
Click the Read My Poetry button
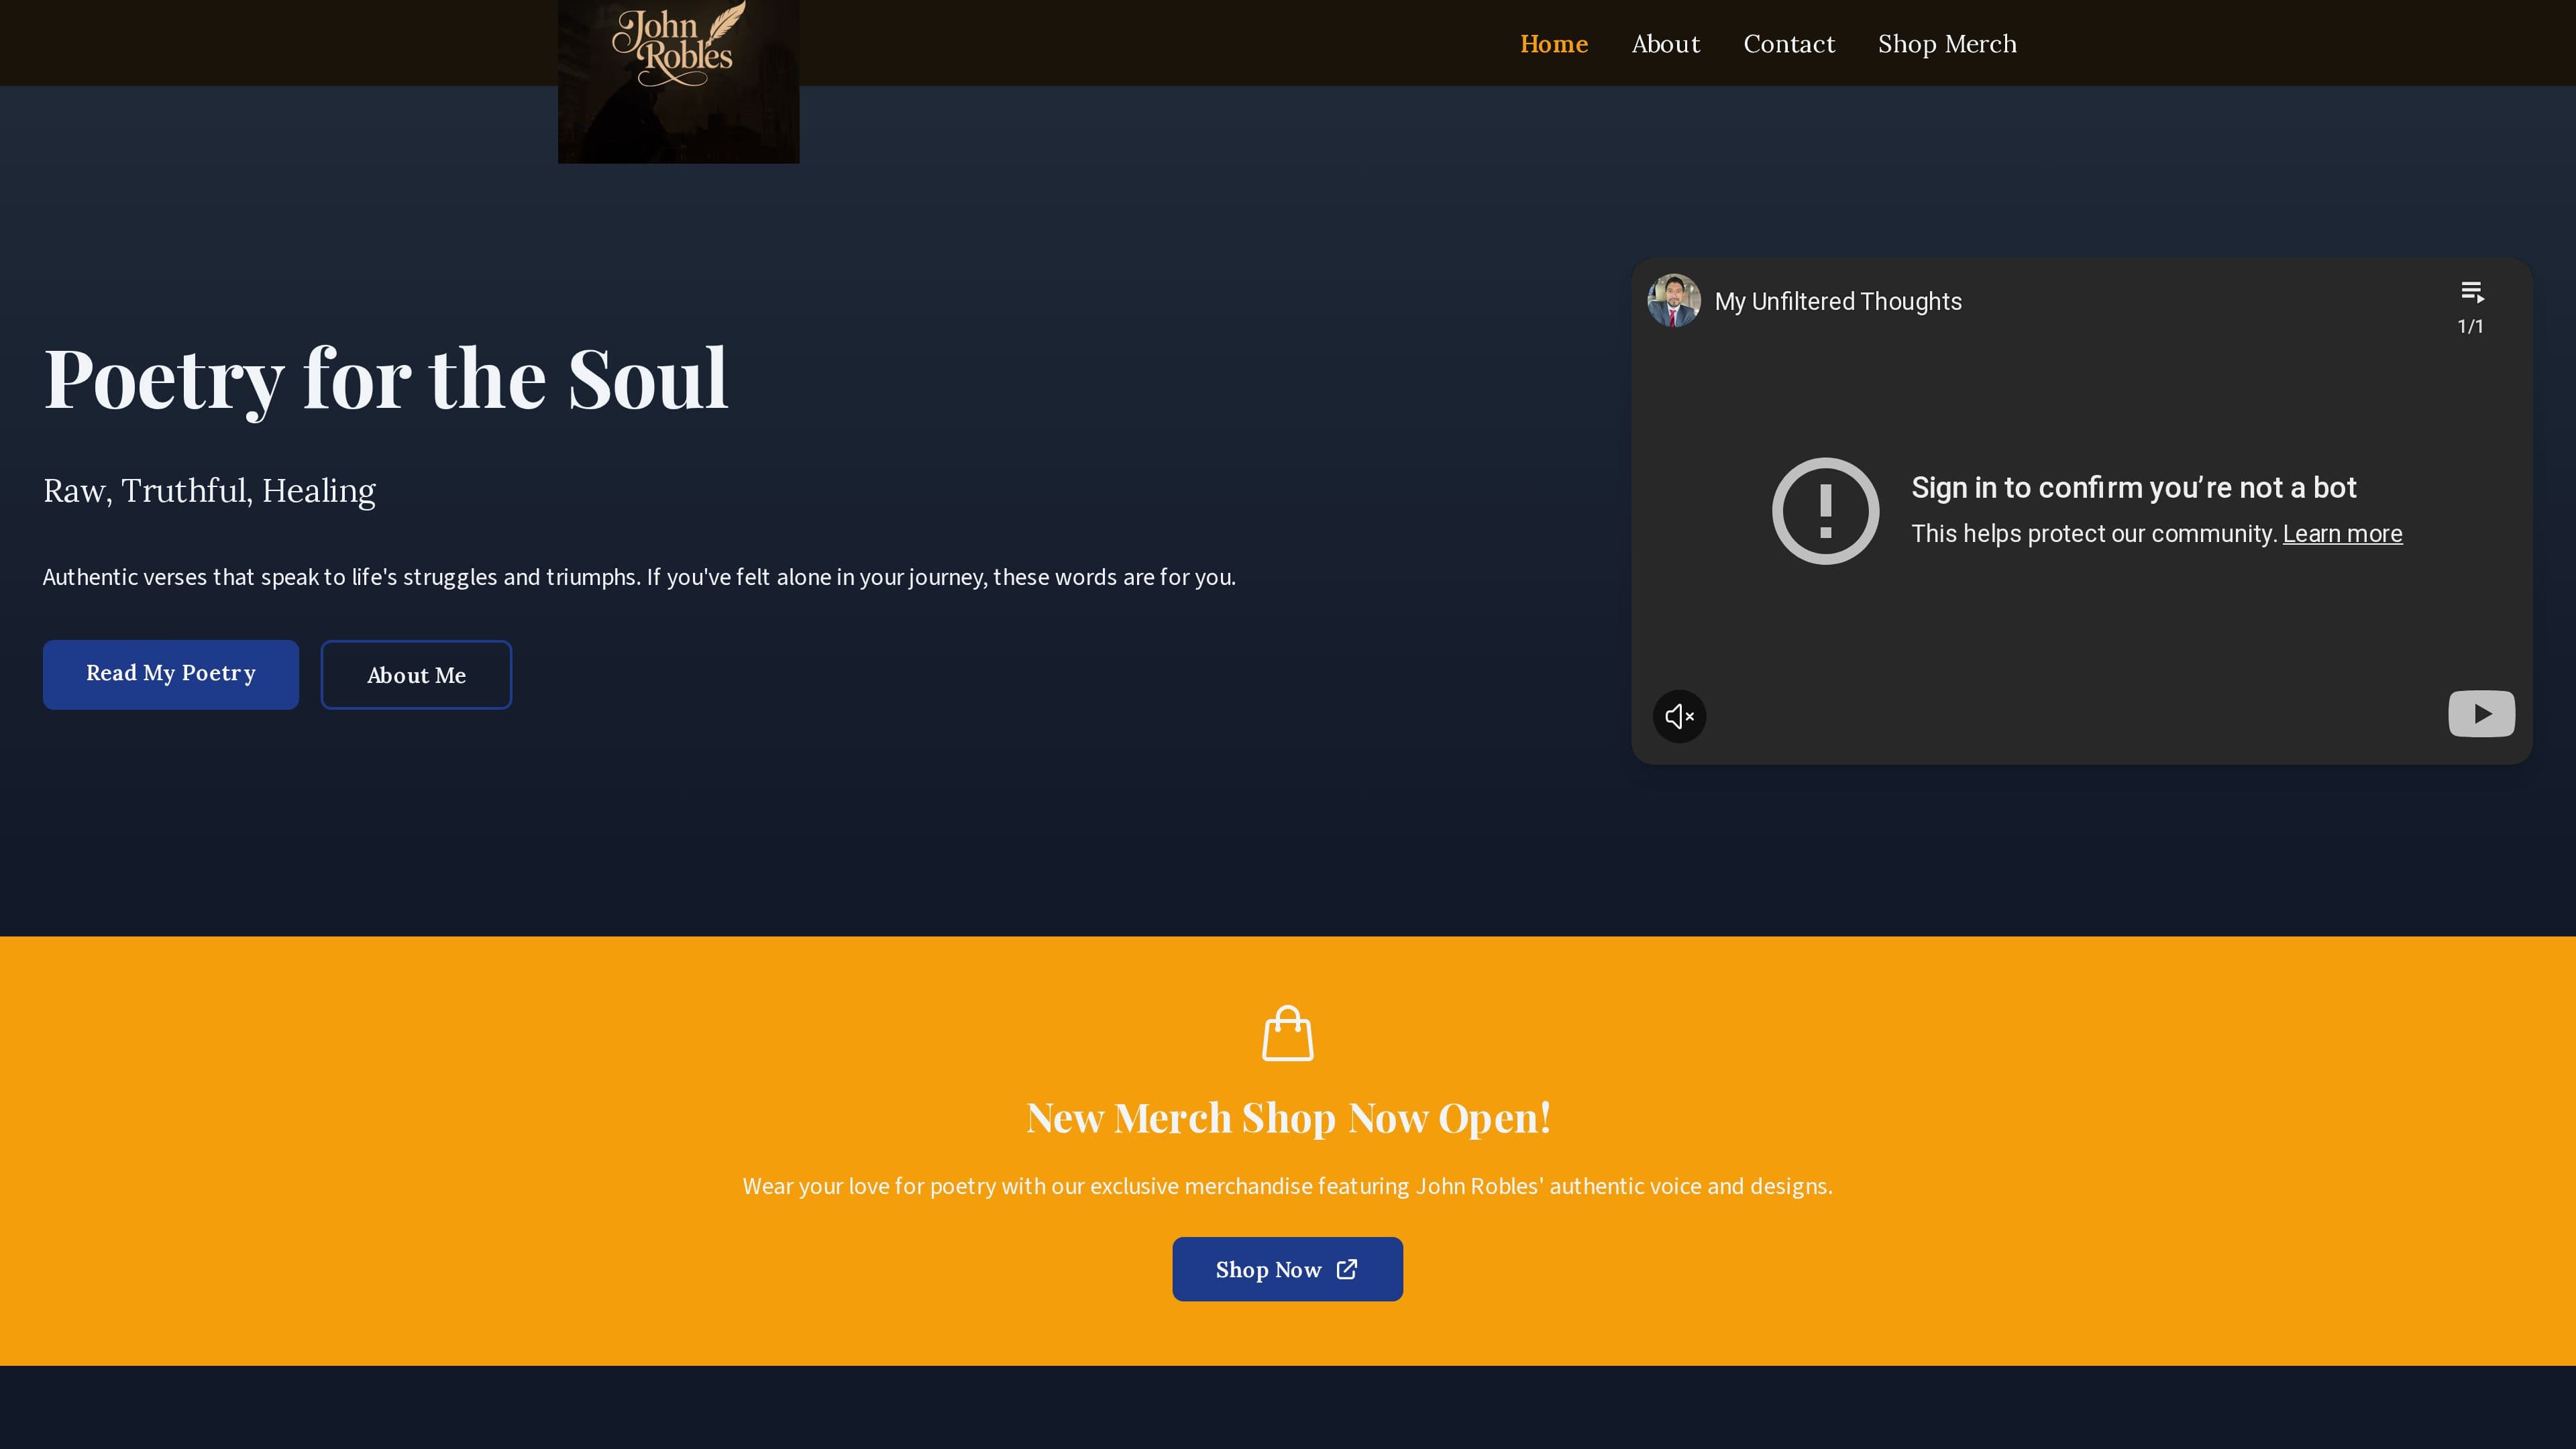tap(171, 675)
